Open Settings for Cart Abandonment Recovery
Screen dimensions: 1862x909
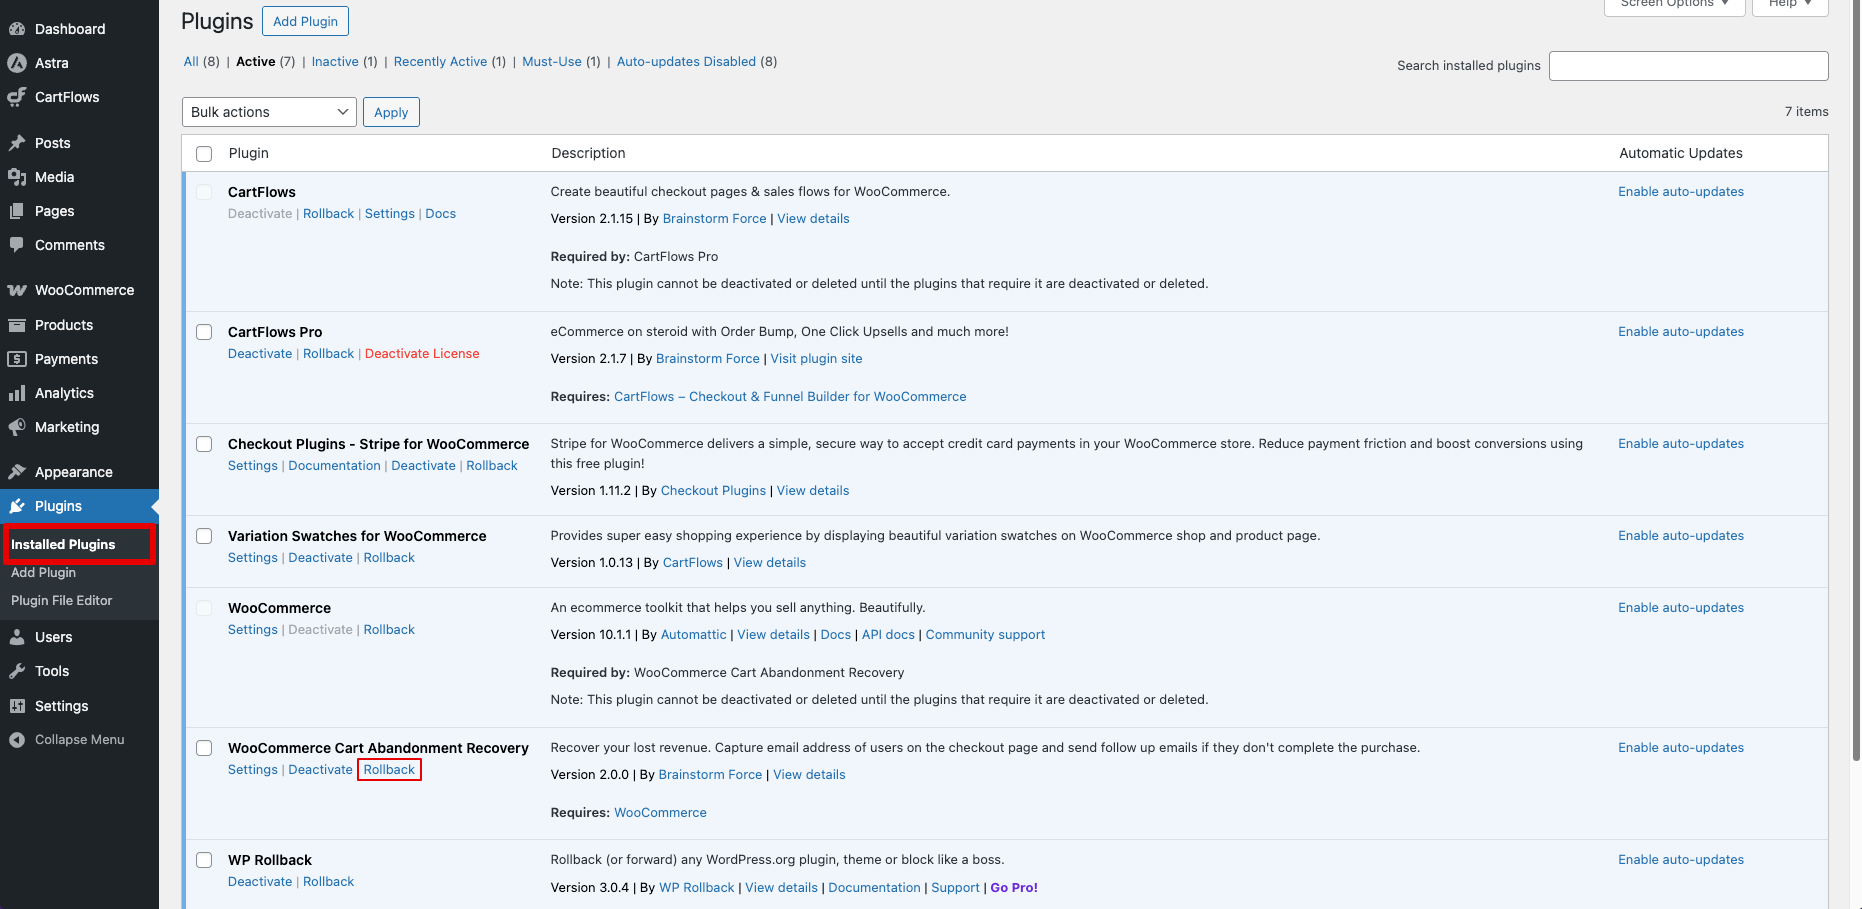point(253,770)
